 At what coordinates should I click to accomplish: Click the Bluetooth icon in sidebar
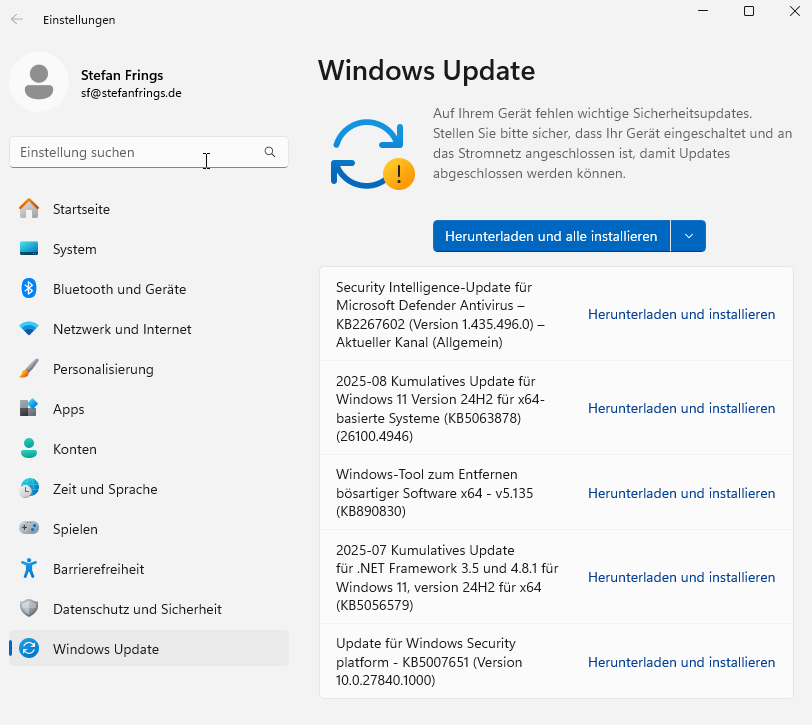[29, 288]
